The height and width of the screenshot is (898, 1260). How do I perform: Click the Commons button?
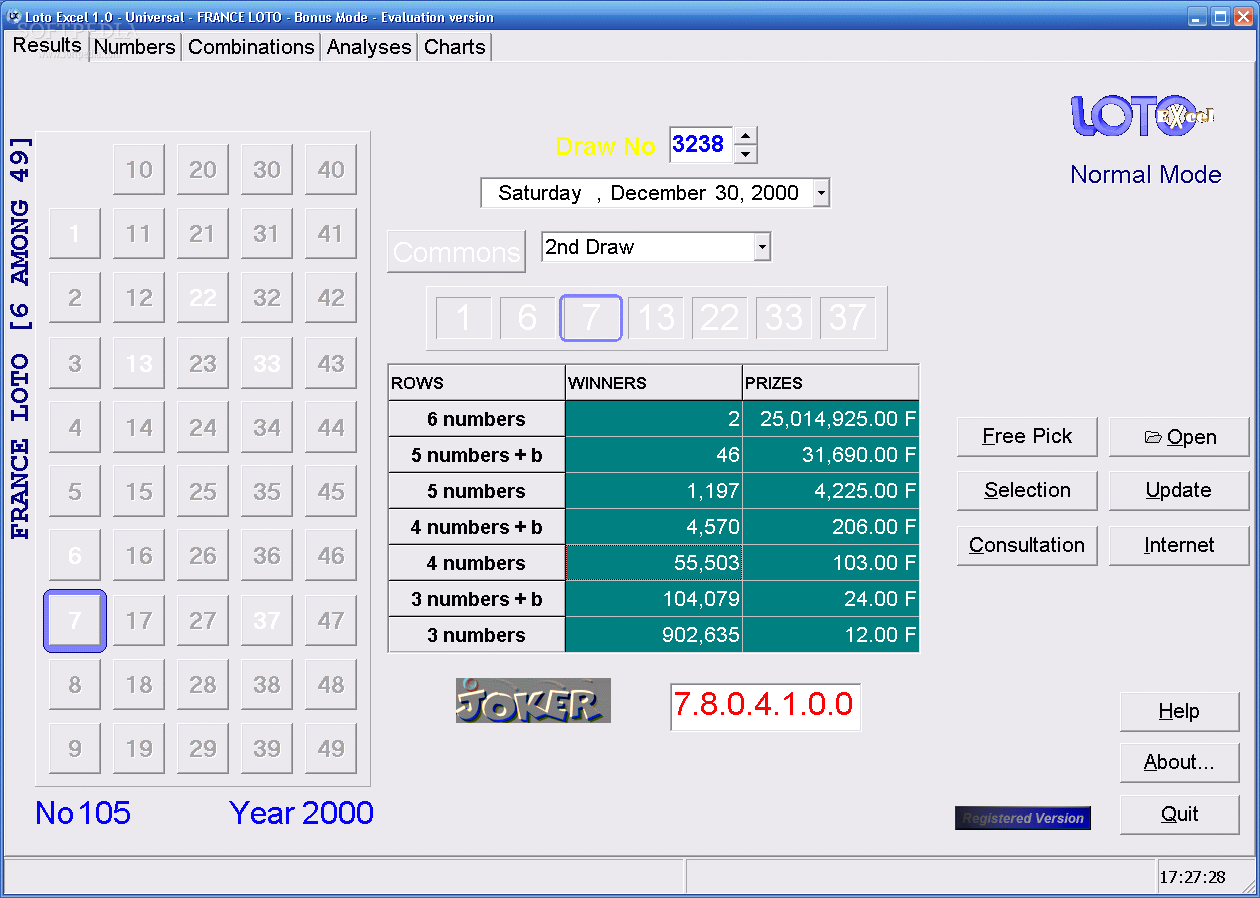click(x=456, y=252)
